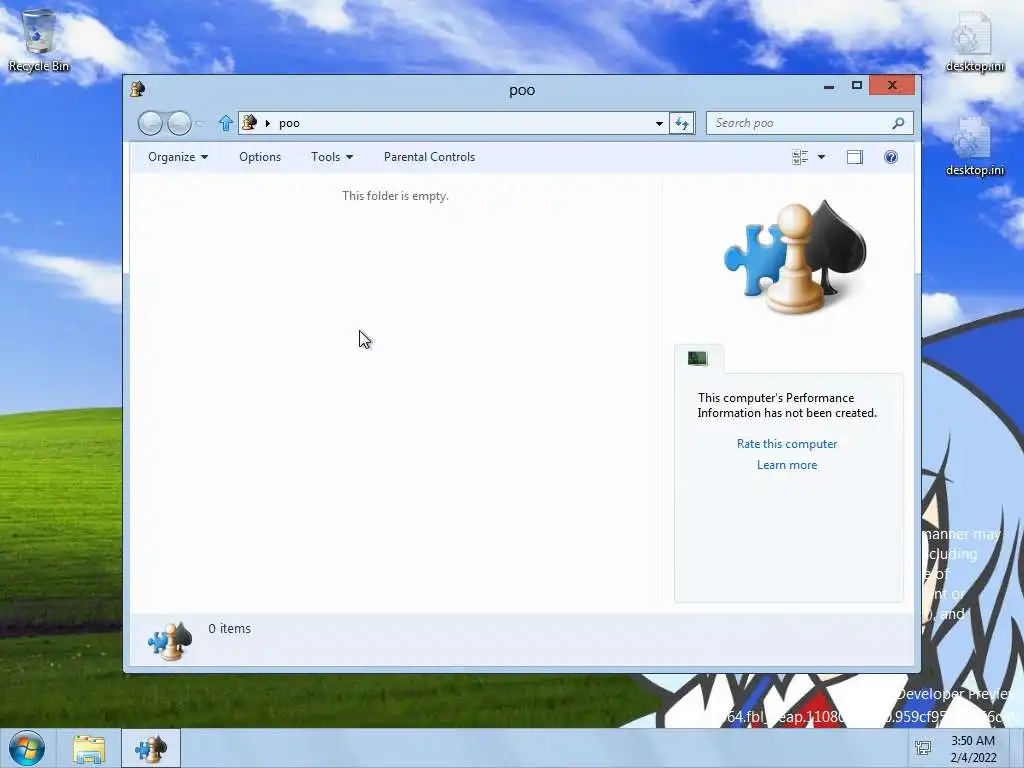1024x768 pixels.
Task: Click the Forward navigation button
Action: (179, 123)
